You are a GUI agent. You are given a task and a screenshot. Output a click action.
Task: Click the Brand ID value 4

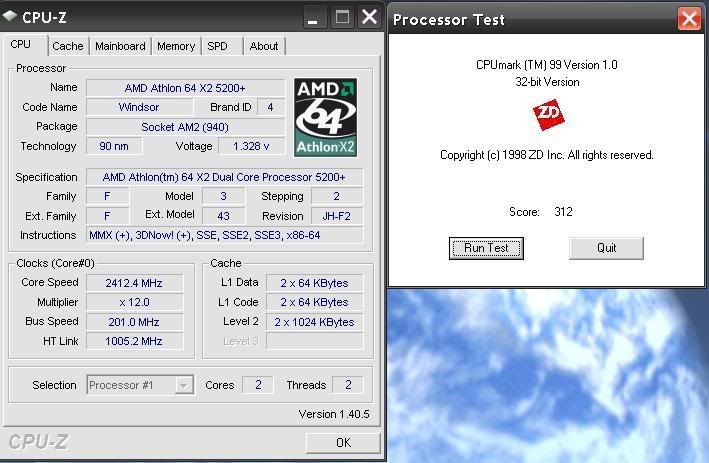[270, 107]
